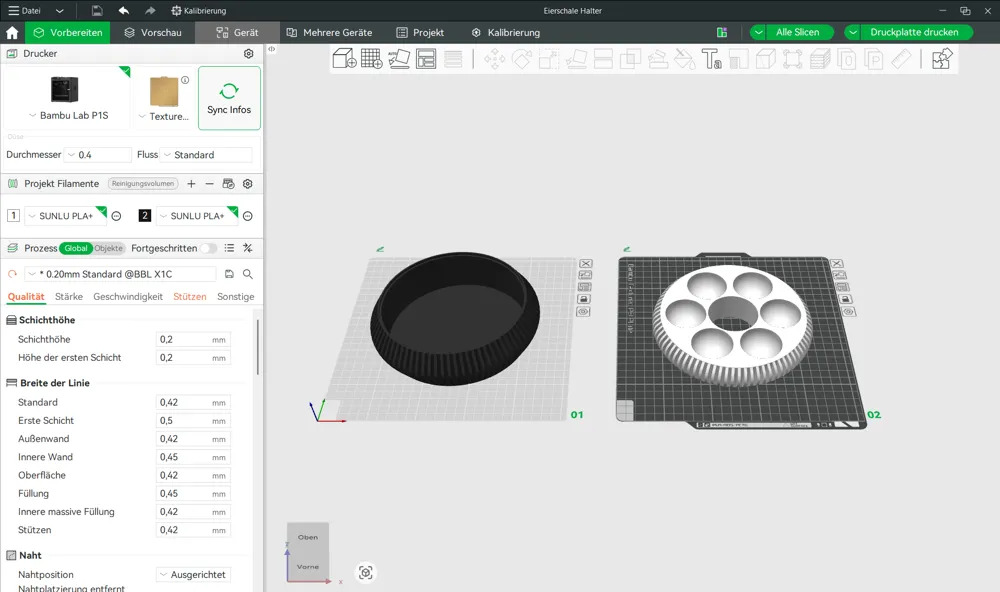
Task: Select the Move tool in toolbar
Action: pos(494,59)
